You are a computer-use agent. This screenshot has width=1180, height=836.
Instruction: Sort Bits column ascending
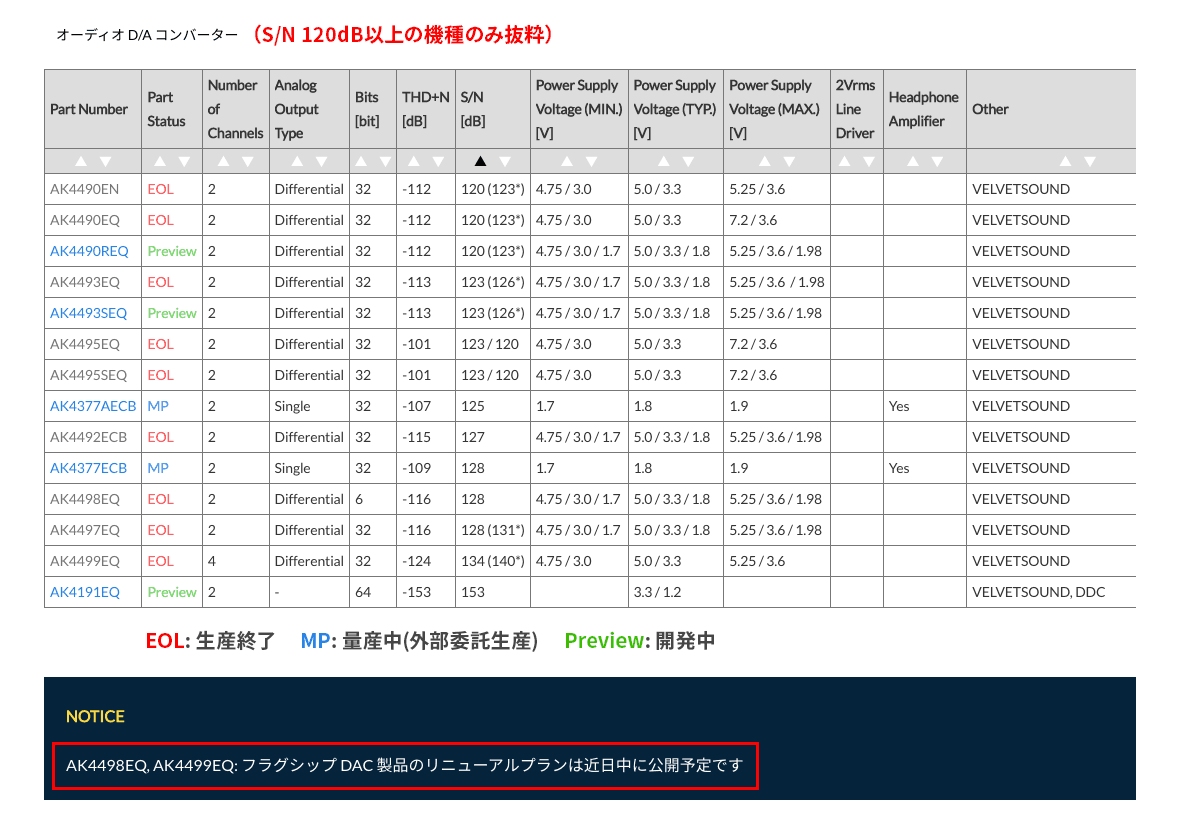pyautogui.click(x=361, y=161)
